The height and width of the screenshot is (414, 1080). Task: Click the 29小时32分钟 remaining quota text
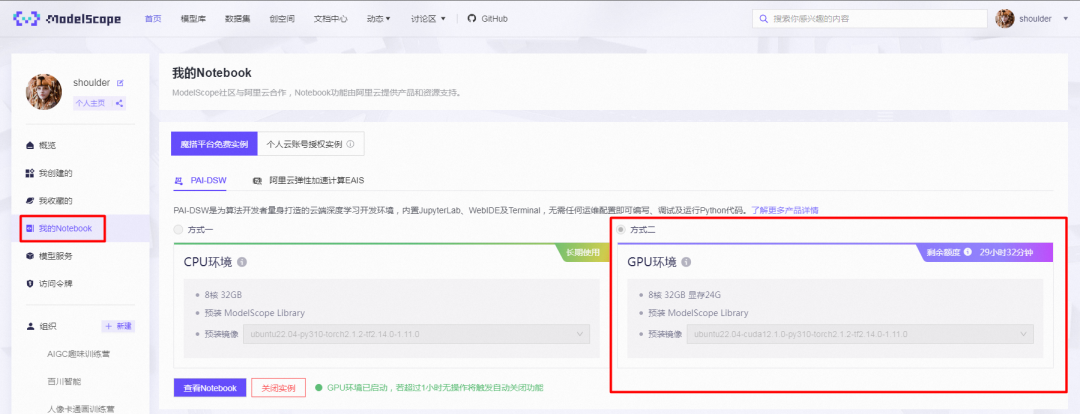[x=1006, y=252]
